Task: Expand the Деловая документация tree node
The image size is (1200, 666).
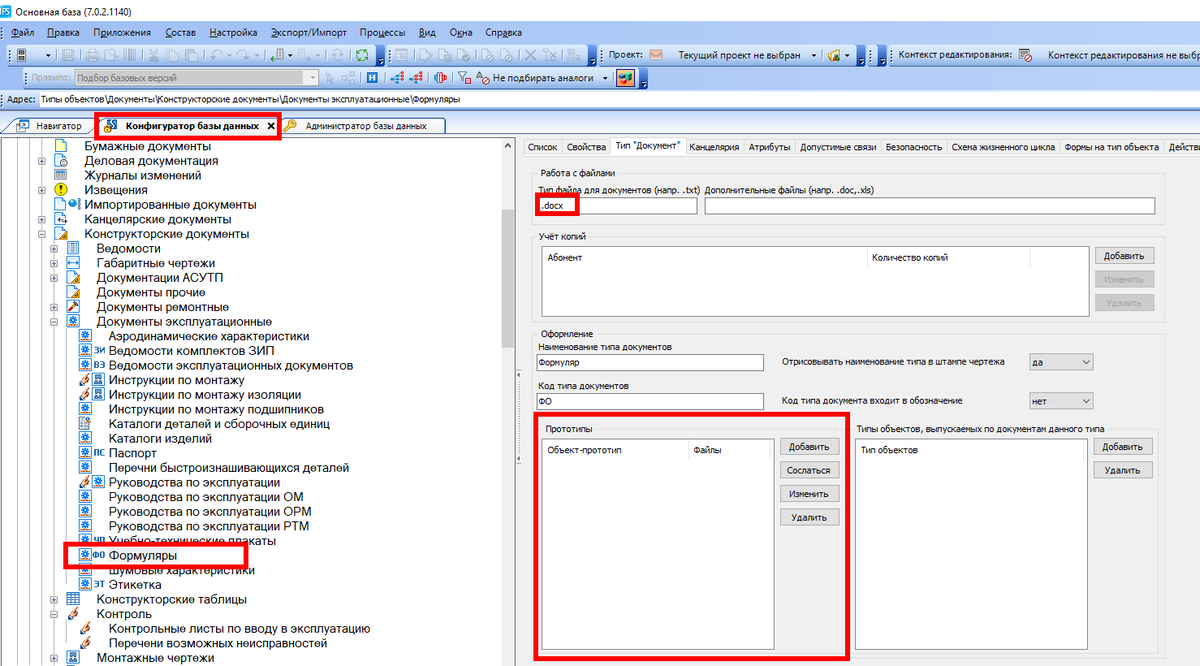Action: coord(41,161)
